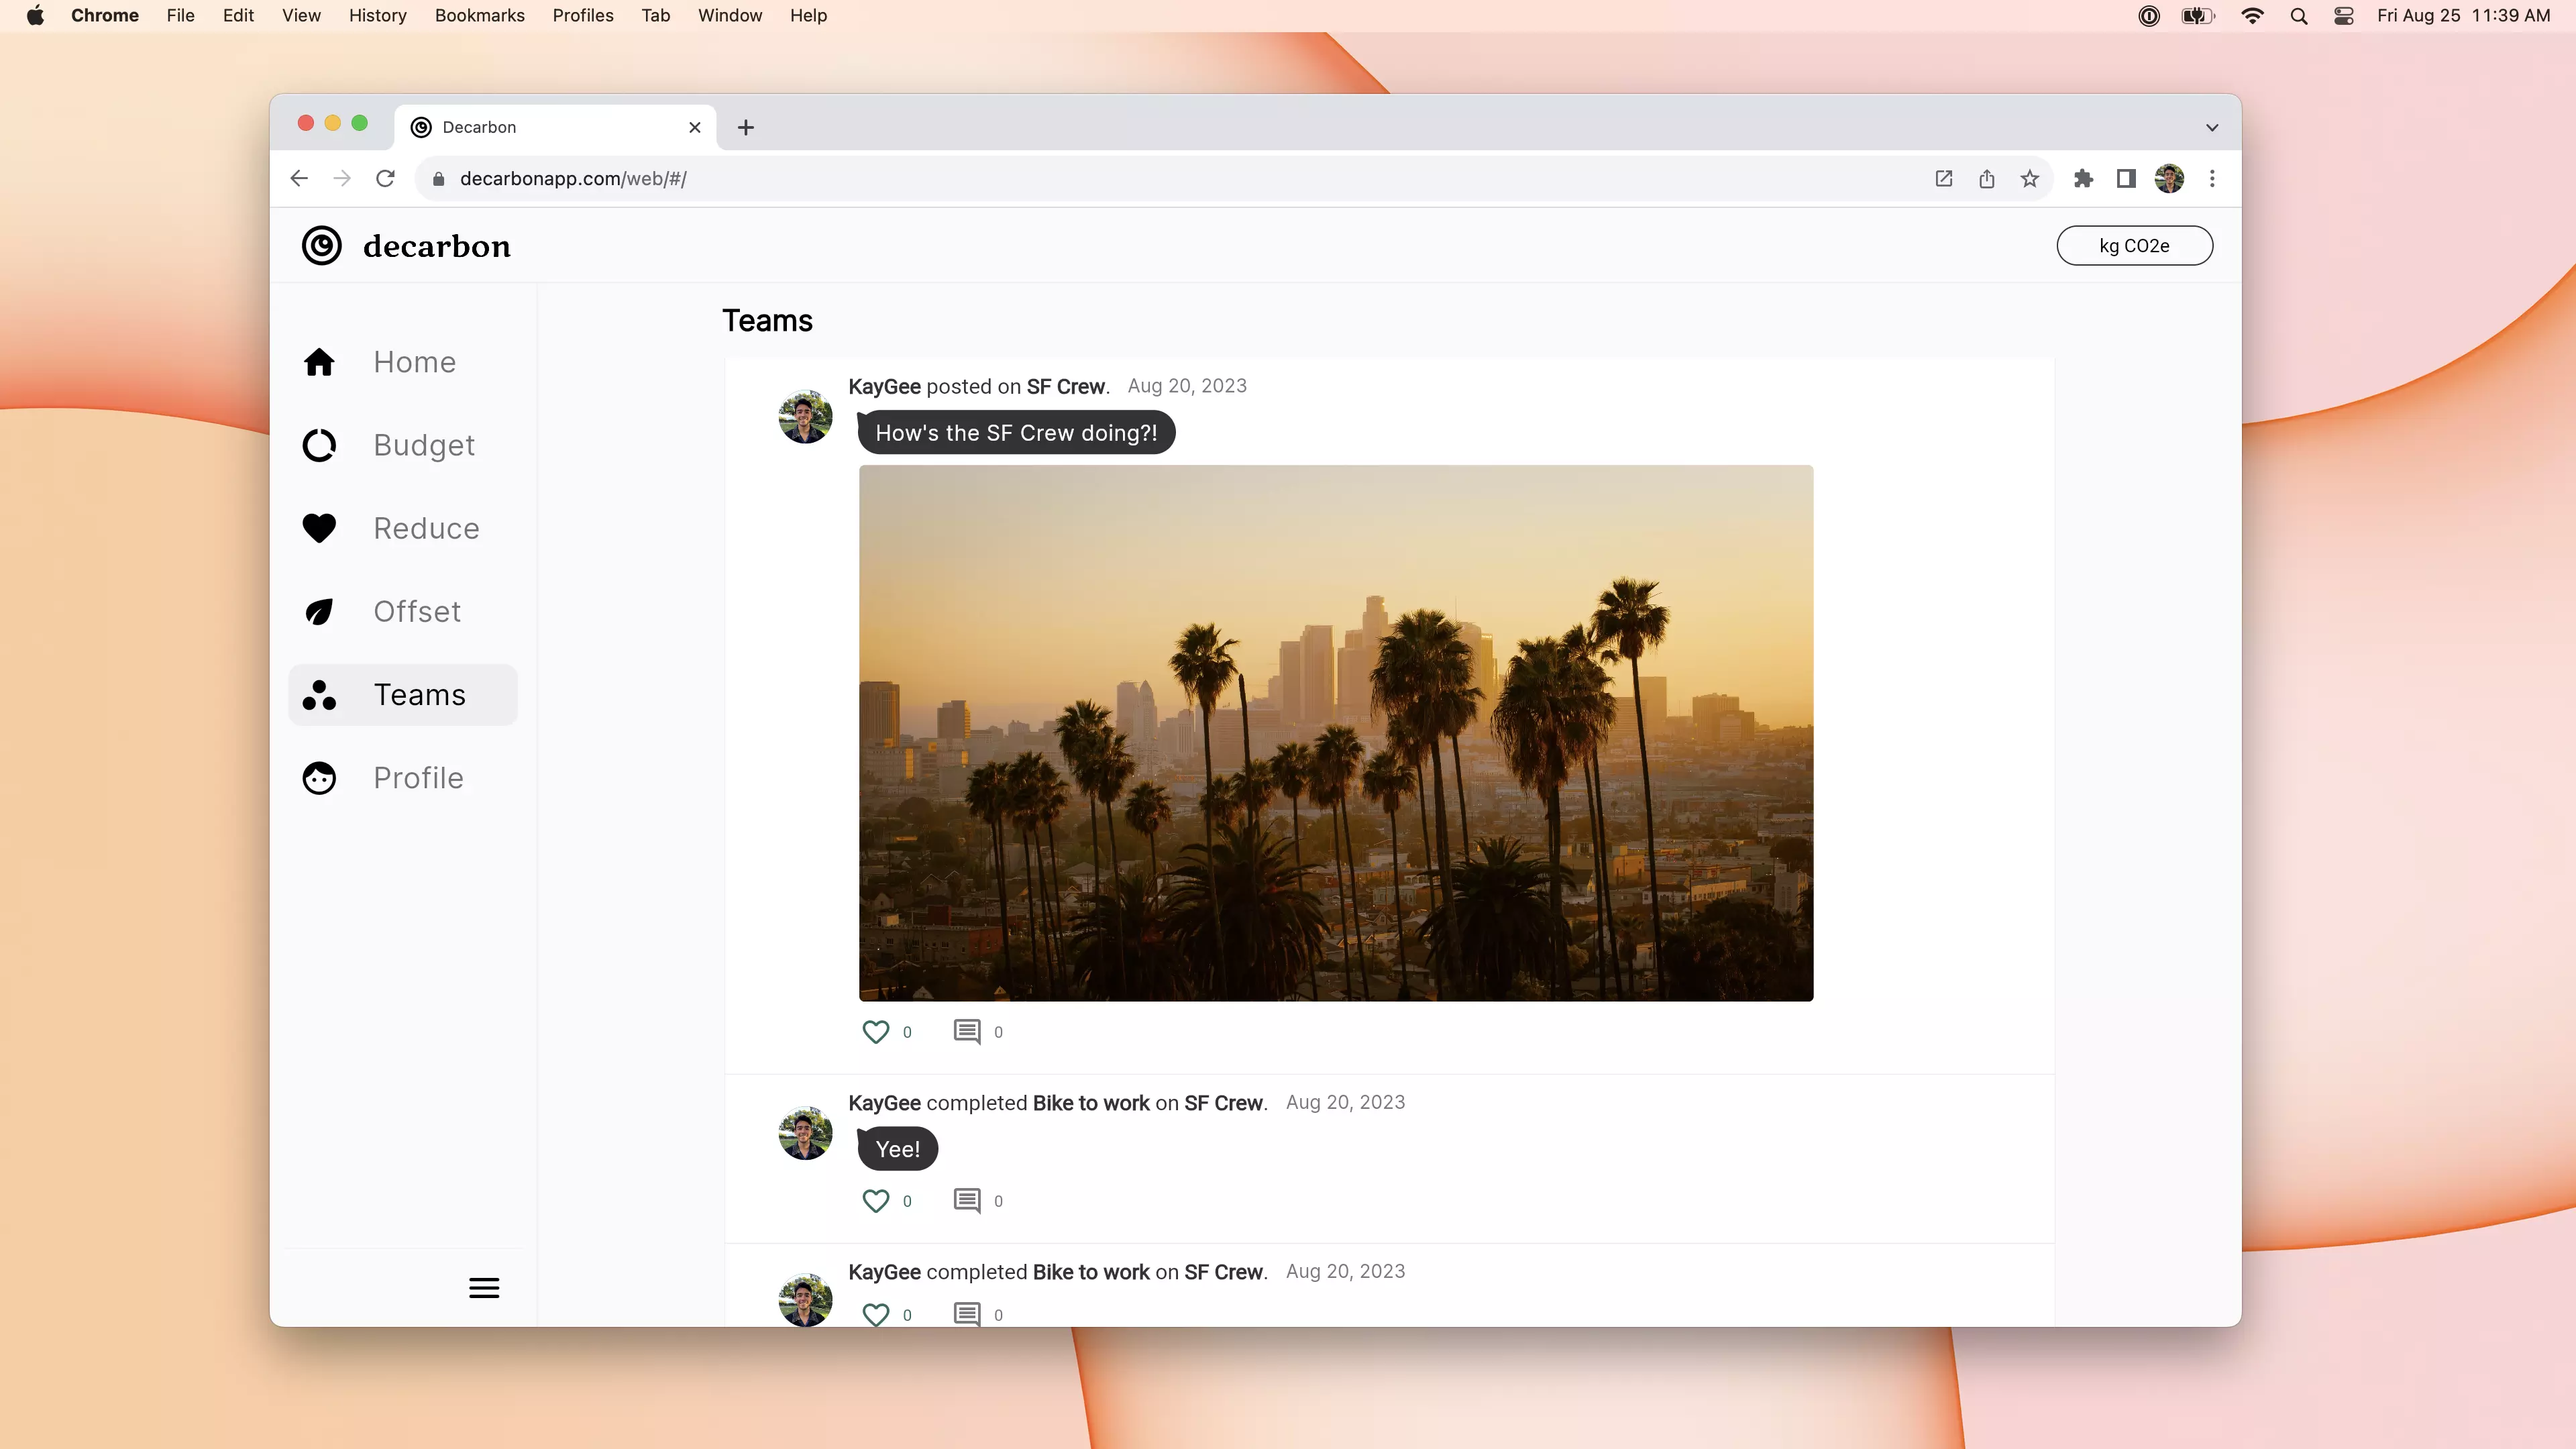The image size is (2576, 1449).
Task: Click the kg CO2e unit button
Action: [2134, 246]
